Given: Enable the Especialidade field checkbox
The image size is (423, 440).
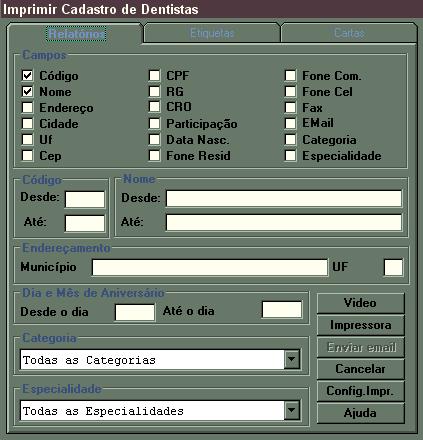Looking at the screenshot, I should pos(290,155).
